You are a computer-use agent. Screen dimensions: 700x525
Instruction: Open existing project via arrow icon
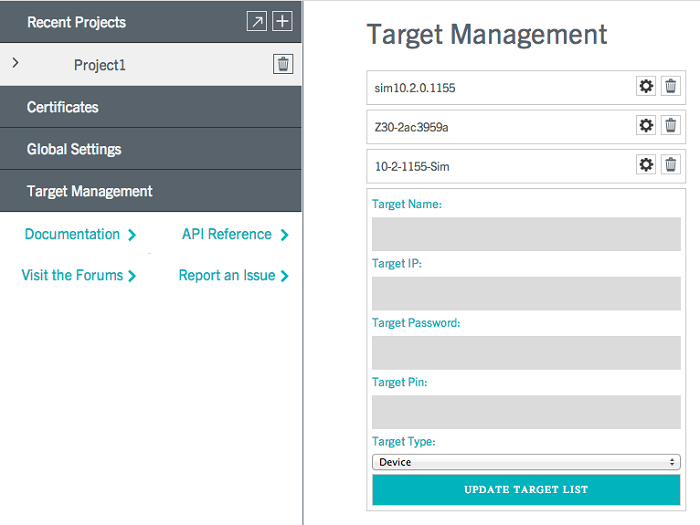coord(257,21)
